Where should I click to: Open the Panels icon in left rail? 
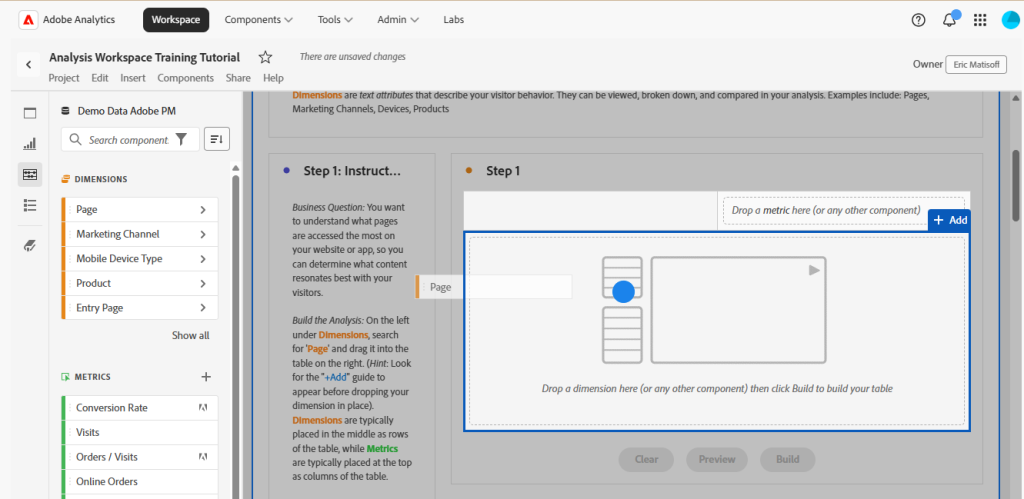pyautogui.click(x=30, y=113)
